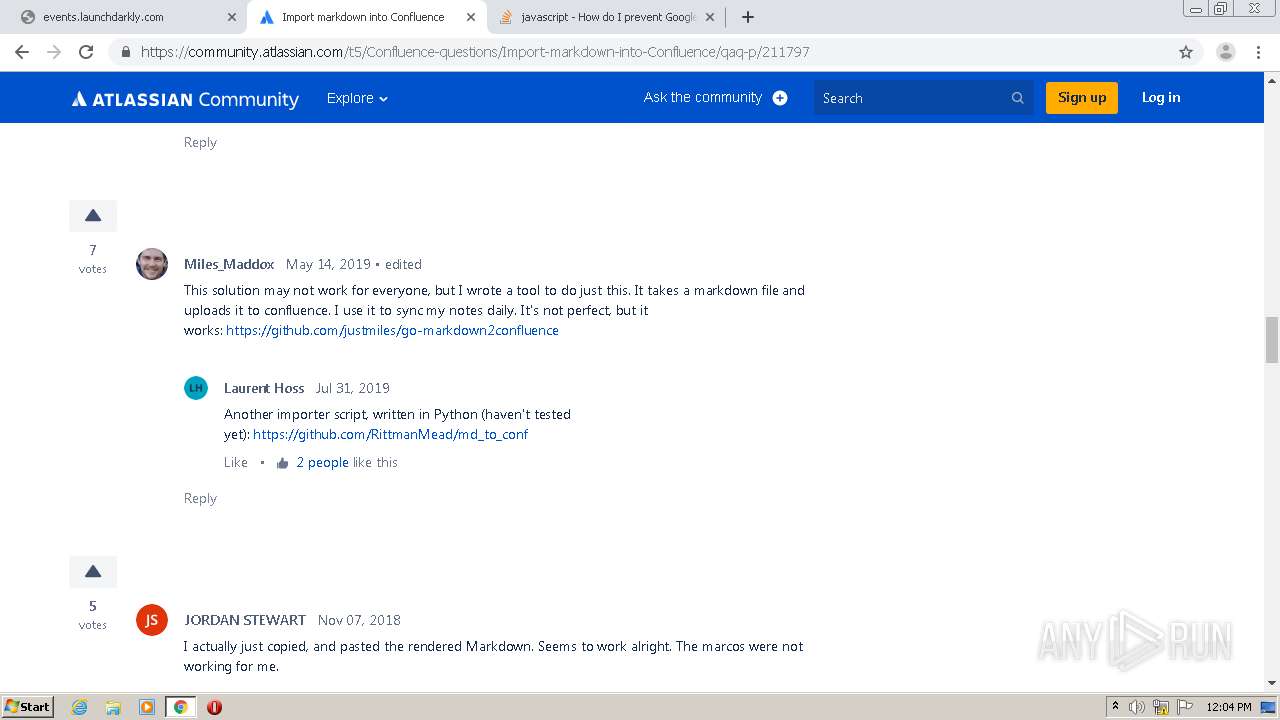Reload the page
1280x720 pixels.
[86, 52]
